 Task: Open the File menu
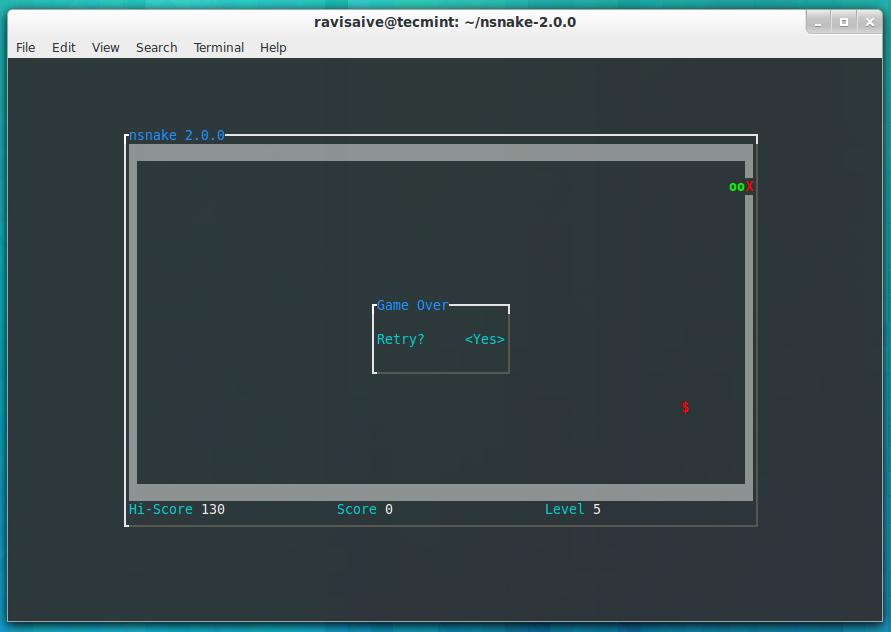coord(25,47)
